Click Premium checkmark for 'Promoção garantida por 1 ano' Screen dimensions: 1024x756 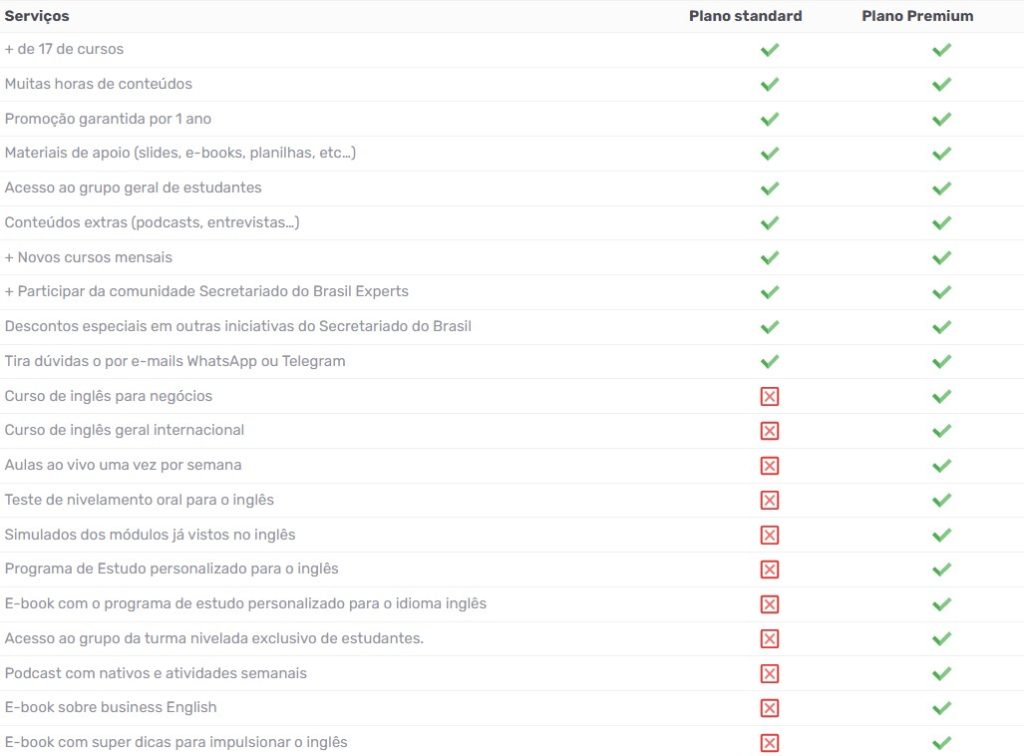tap(941, 119)
